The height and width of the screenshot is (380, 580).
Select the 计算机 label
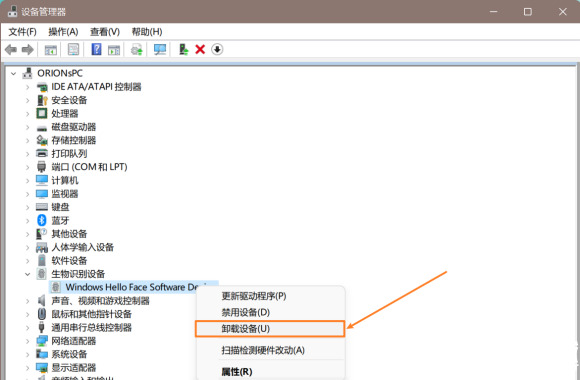[x=65, y=181]
